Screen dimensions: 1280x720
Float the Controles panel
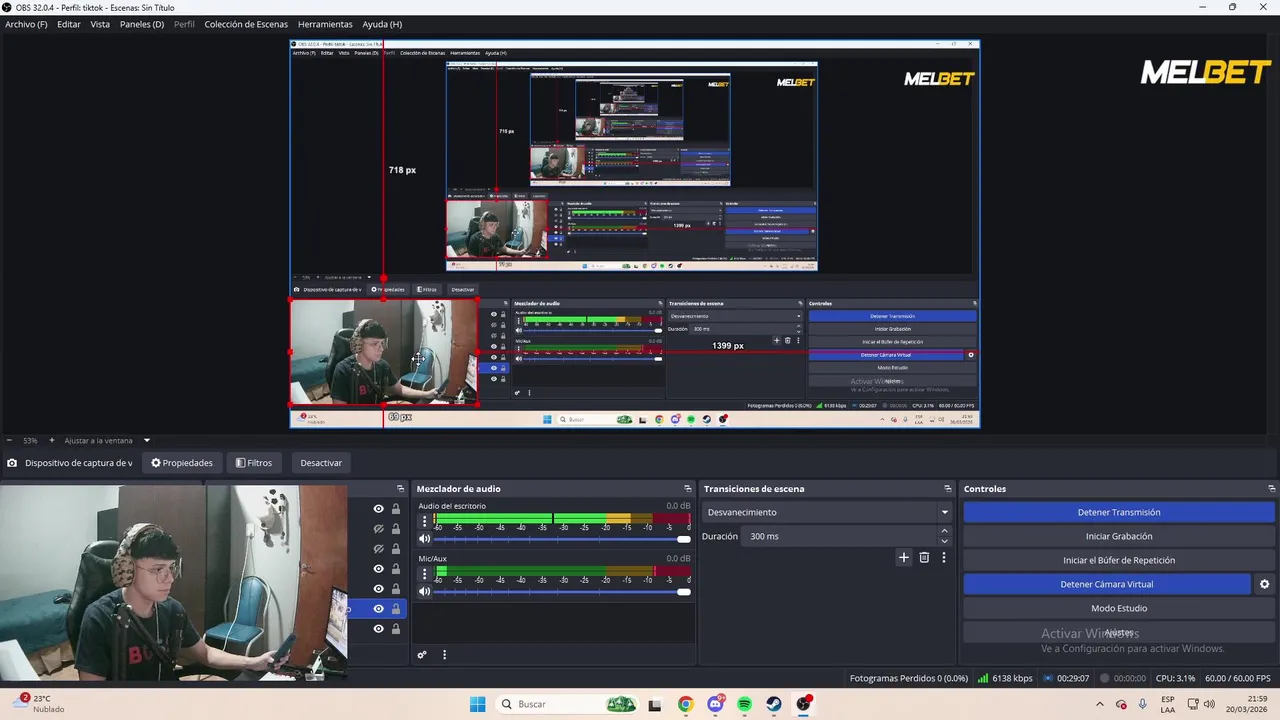1271,489
